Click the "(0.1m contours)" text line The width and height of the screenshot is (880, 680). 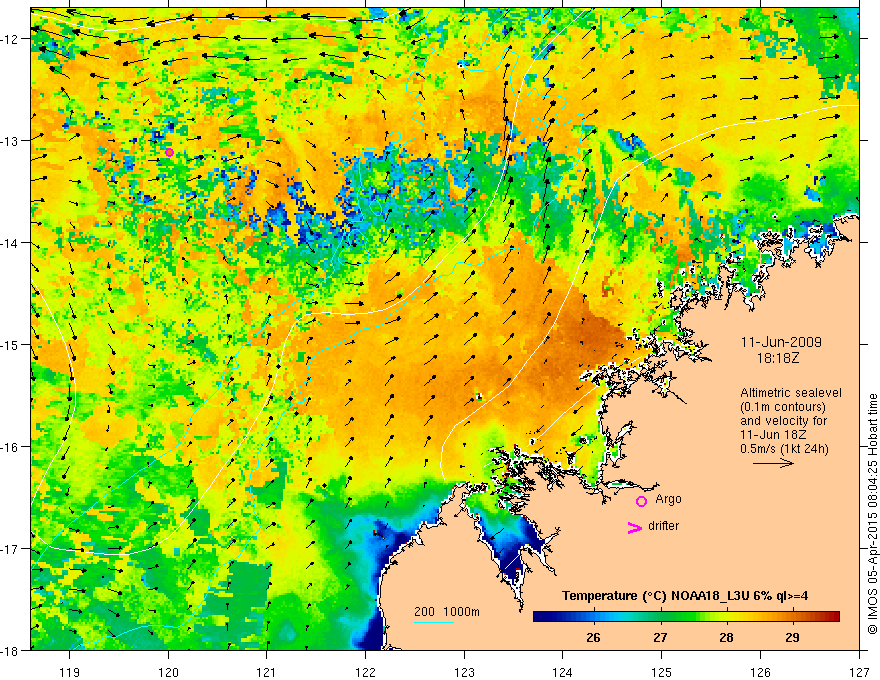coord(783,407)
